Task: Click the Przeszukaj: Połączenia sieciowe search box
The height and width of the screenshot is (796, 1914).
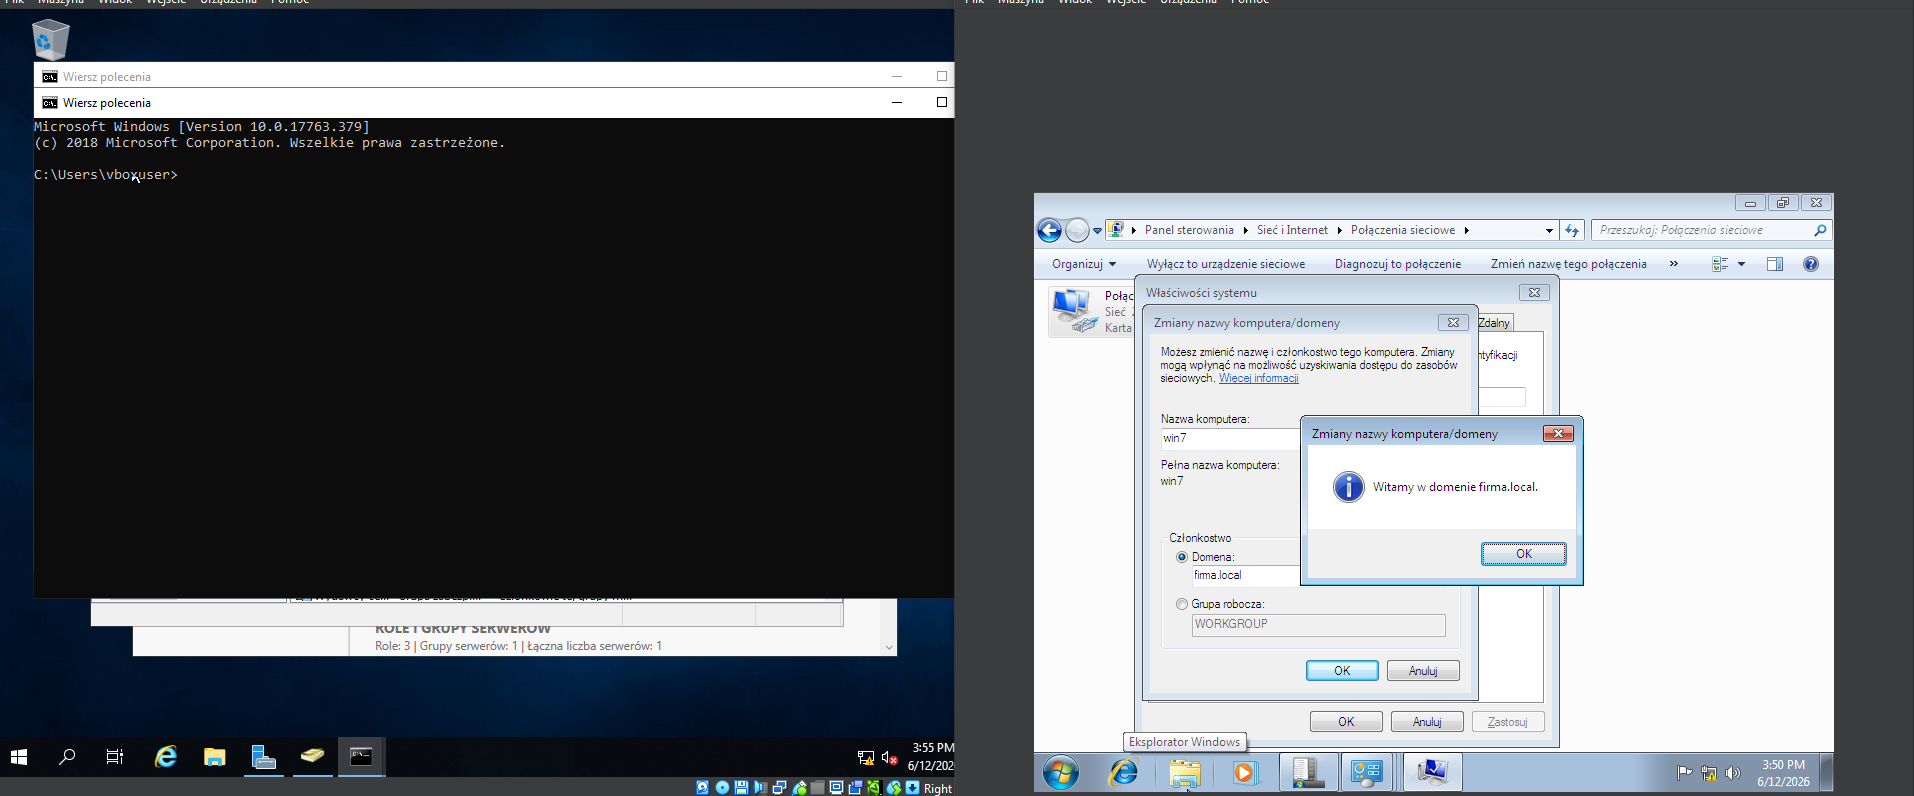Action: [x=1711, y=231]
